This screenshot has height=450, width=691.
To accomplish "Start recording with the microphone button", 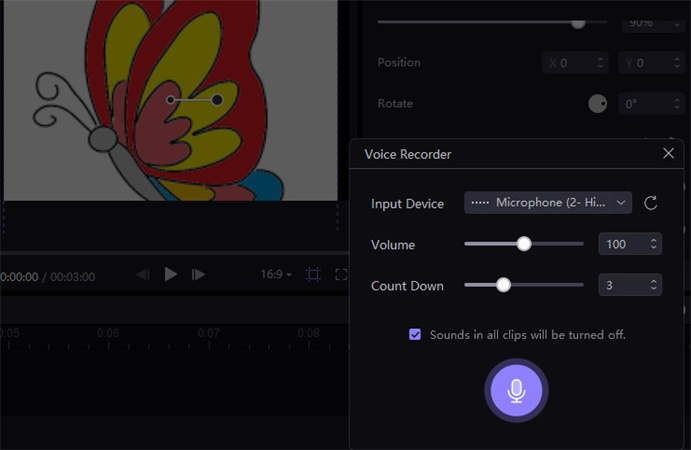I will [516, 390].
